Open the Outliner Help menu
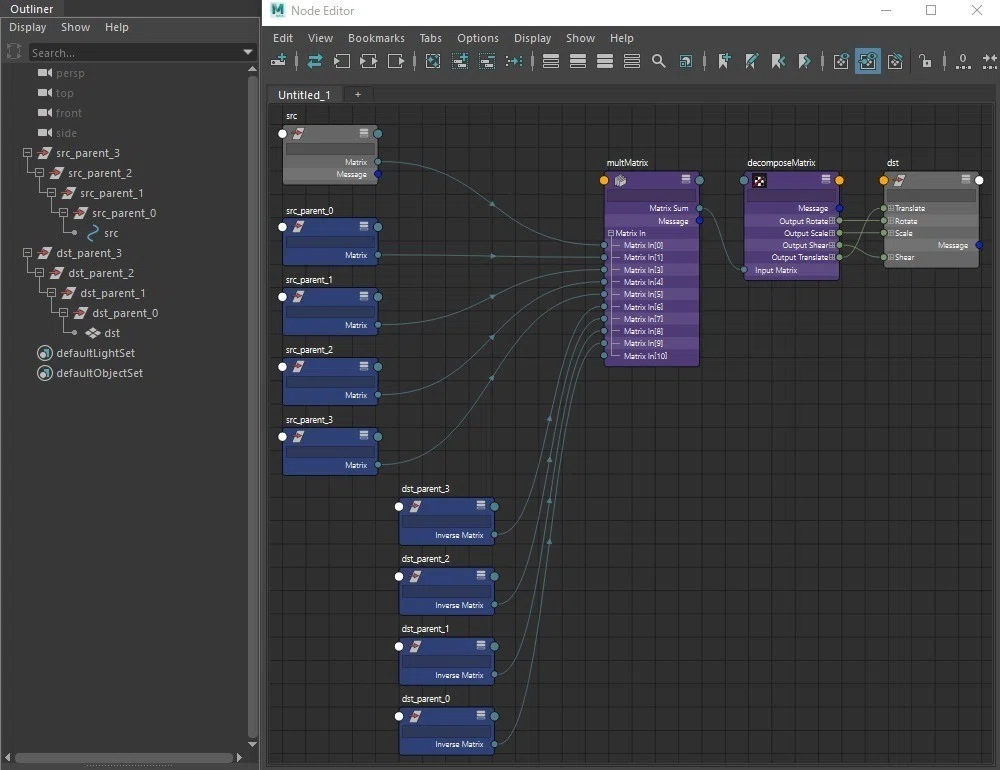Image resolution: width=1000 pixels, height=770 pixels. (x=117, y=27)
